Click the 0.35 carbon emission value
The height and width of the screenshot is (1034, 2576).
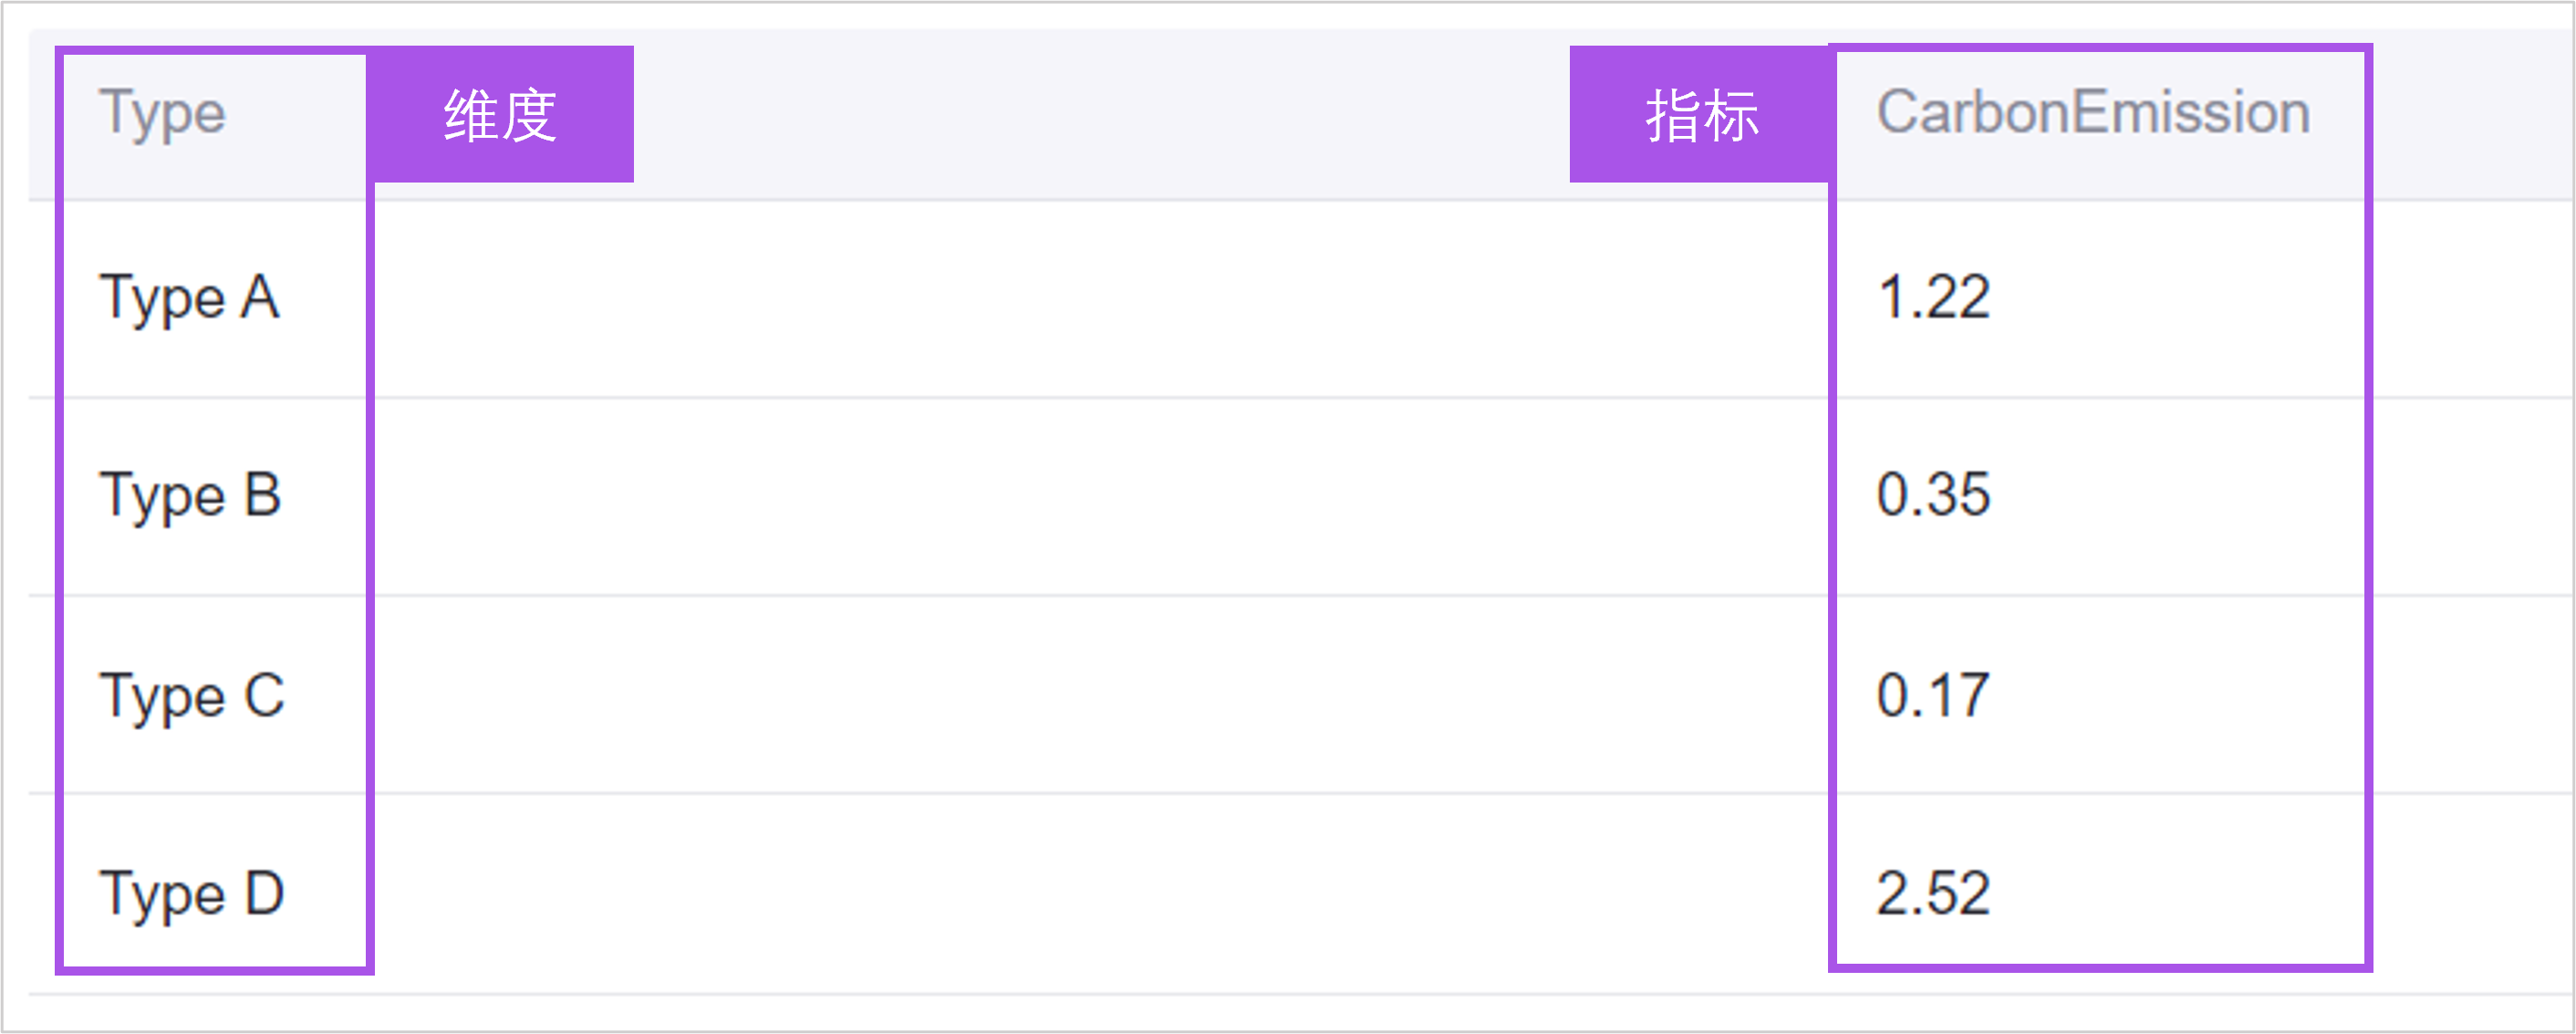point(1933,496)
